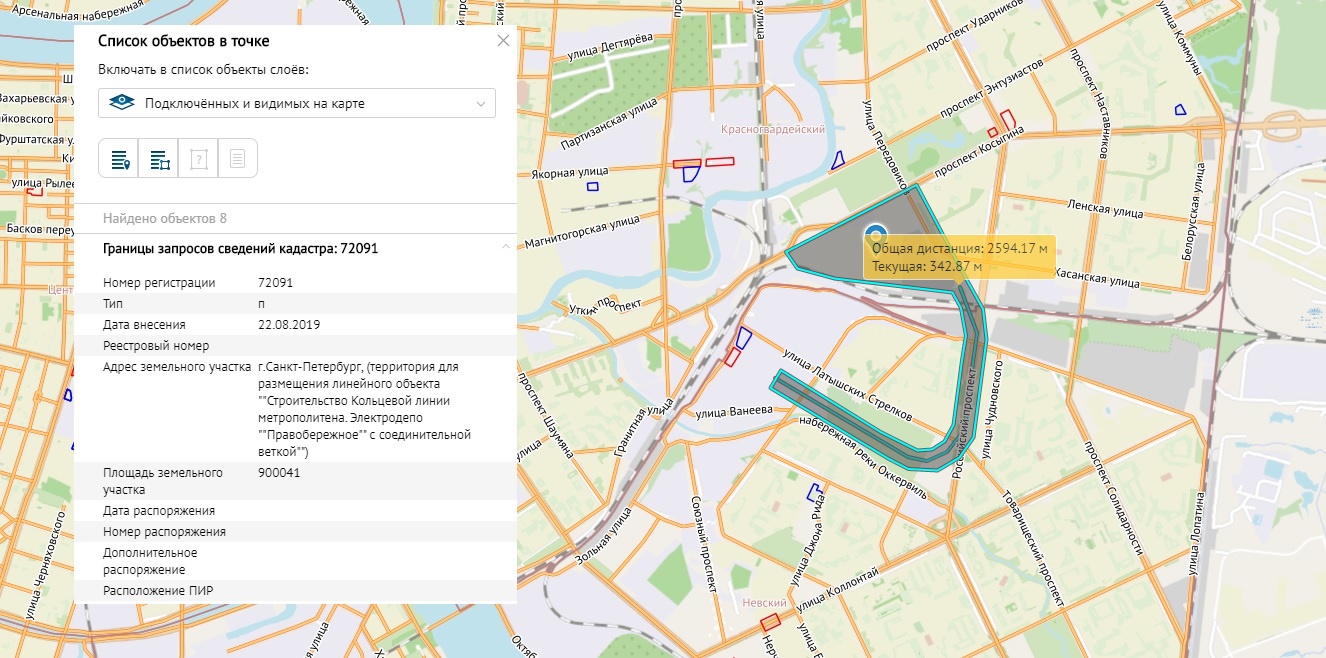Click the greyed document report icon

(237, 159)
